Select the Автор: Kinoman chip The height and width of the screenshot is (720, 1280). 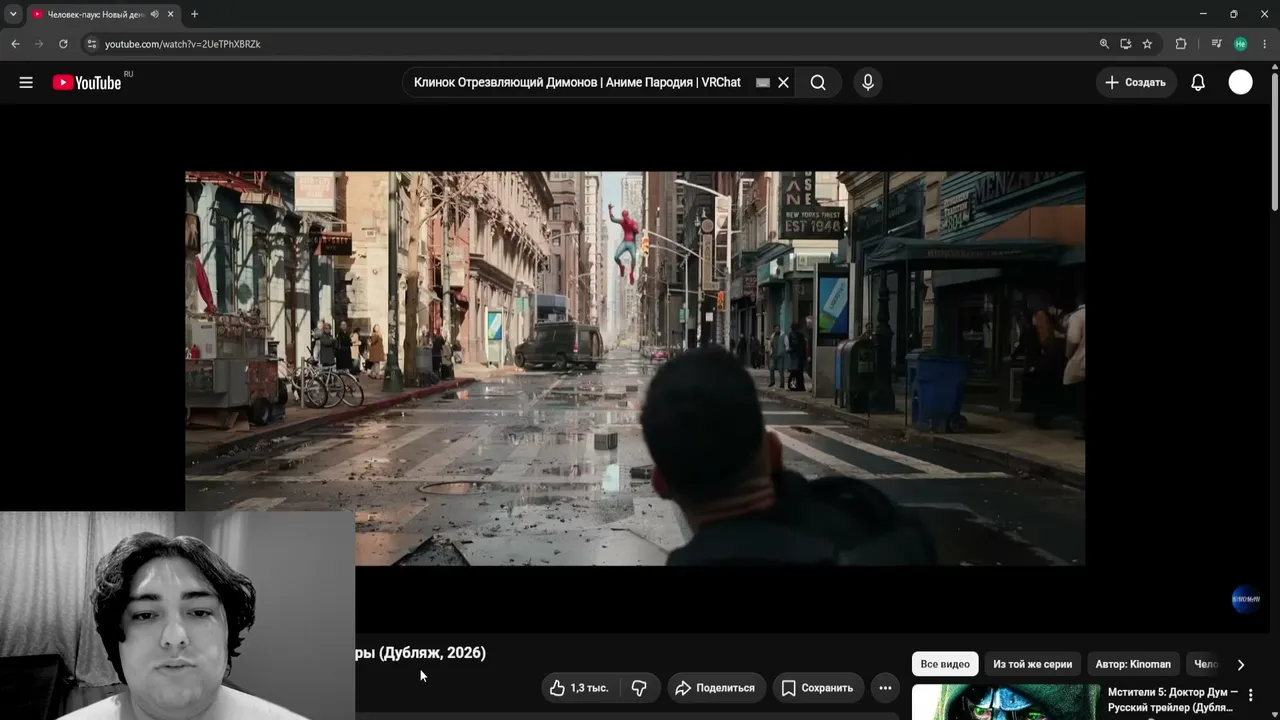point(1133,664)
